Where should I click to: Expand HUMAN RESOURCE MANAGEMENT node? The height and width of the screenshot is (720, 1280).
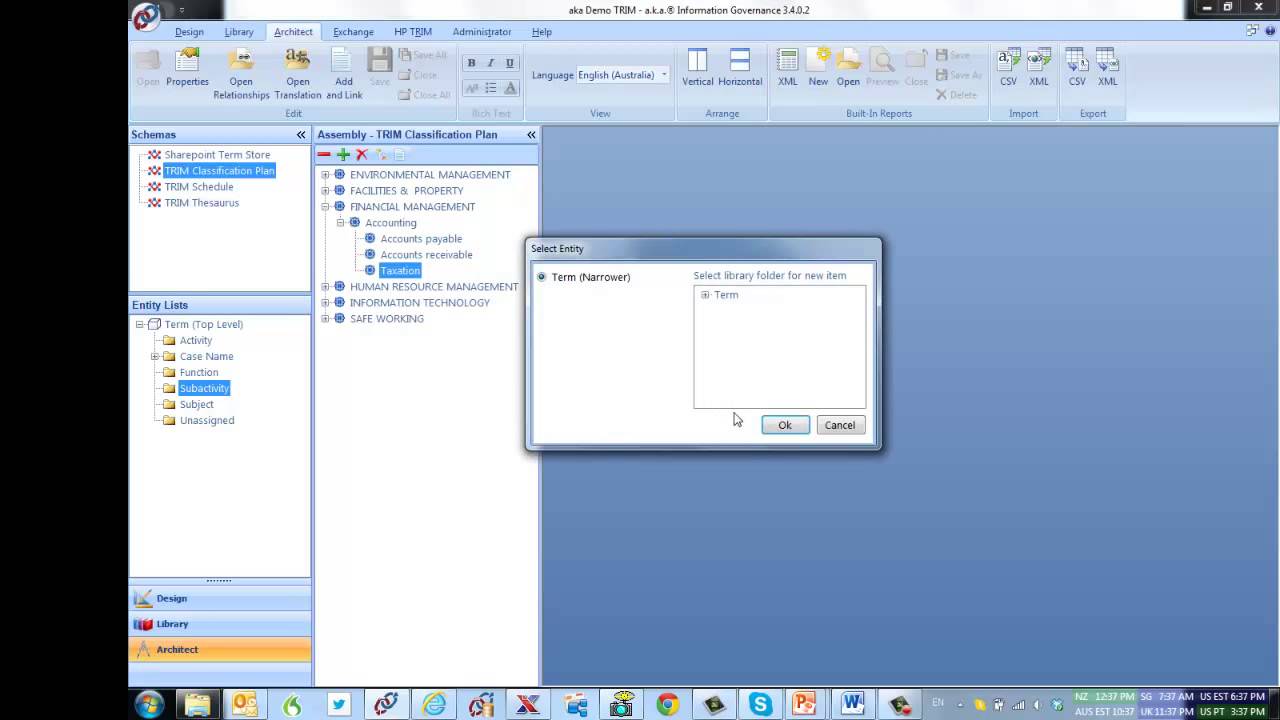(x=325, y=287)
